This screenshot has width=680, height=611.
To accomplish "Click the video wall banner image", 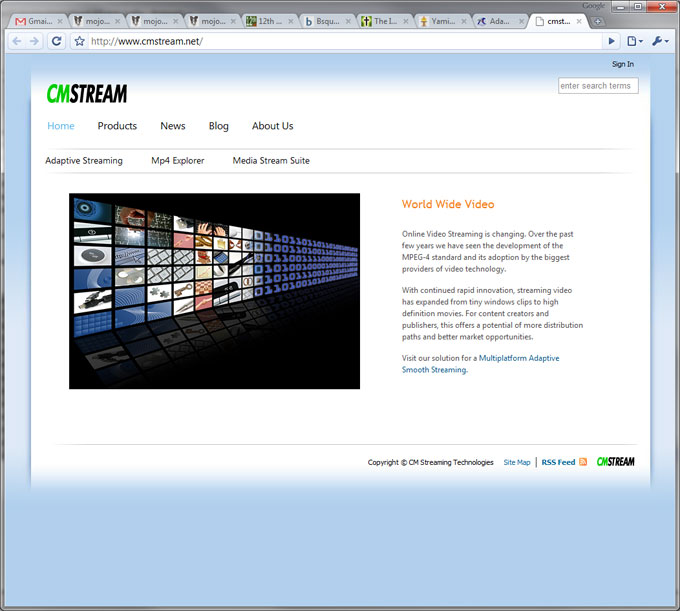I will pyautogui.click(x=214, y=291).
